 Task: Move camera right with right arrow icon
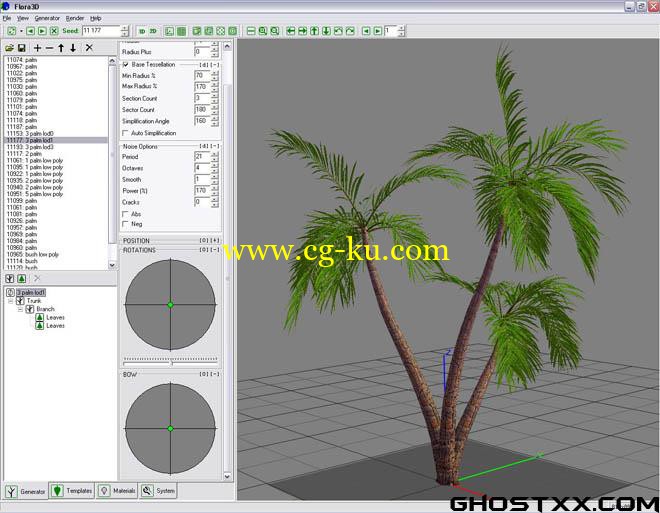click(302, 31)
